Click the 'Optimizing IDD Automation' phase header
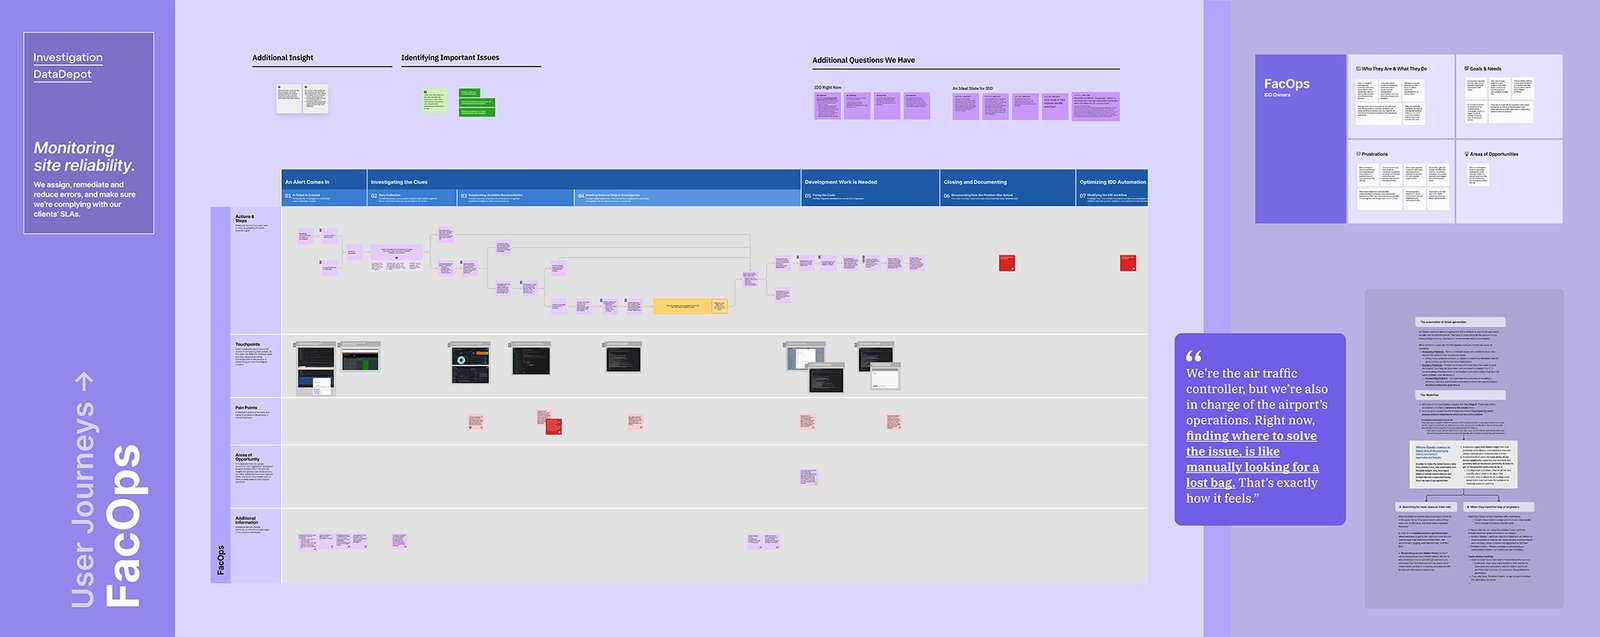 (1112, 180)
